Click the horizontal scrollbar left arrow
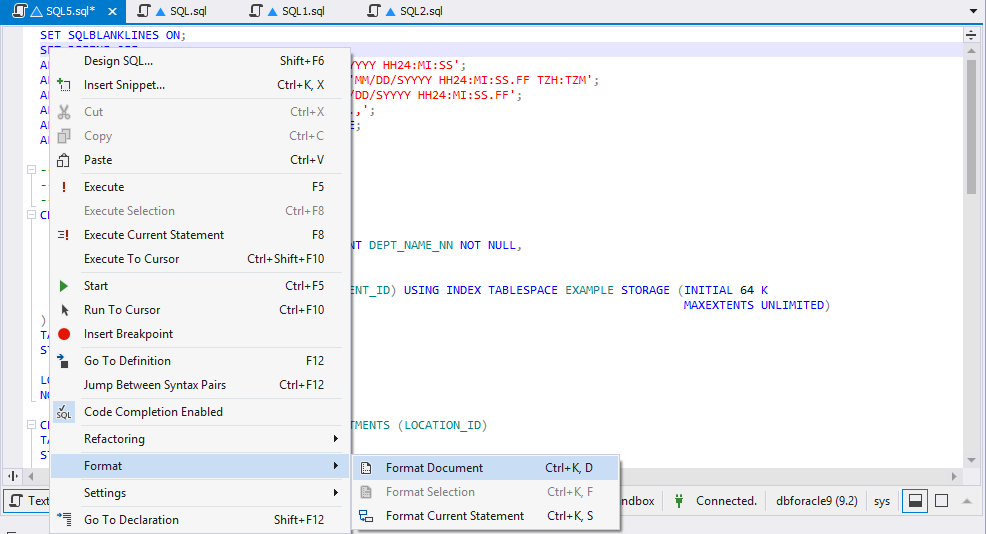Image resolution: width=986 pixels, height=534 pixels. click(30, 476)
